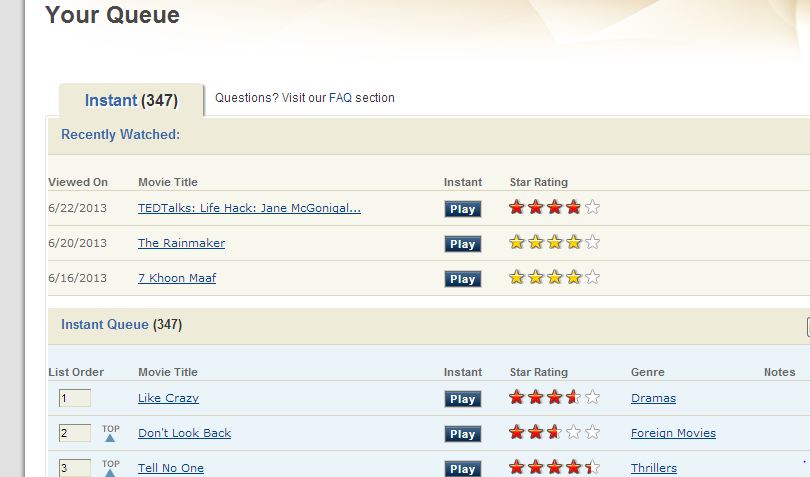This screenshot has width=810, height=477.
Task: Click the 6/20/2013 viewed date
Action: pyautogui.click(x=77, y=243)
